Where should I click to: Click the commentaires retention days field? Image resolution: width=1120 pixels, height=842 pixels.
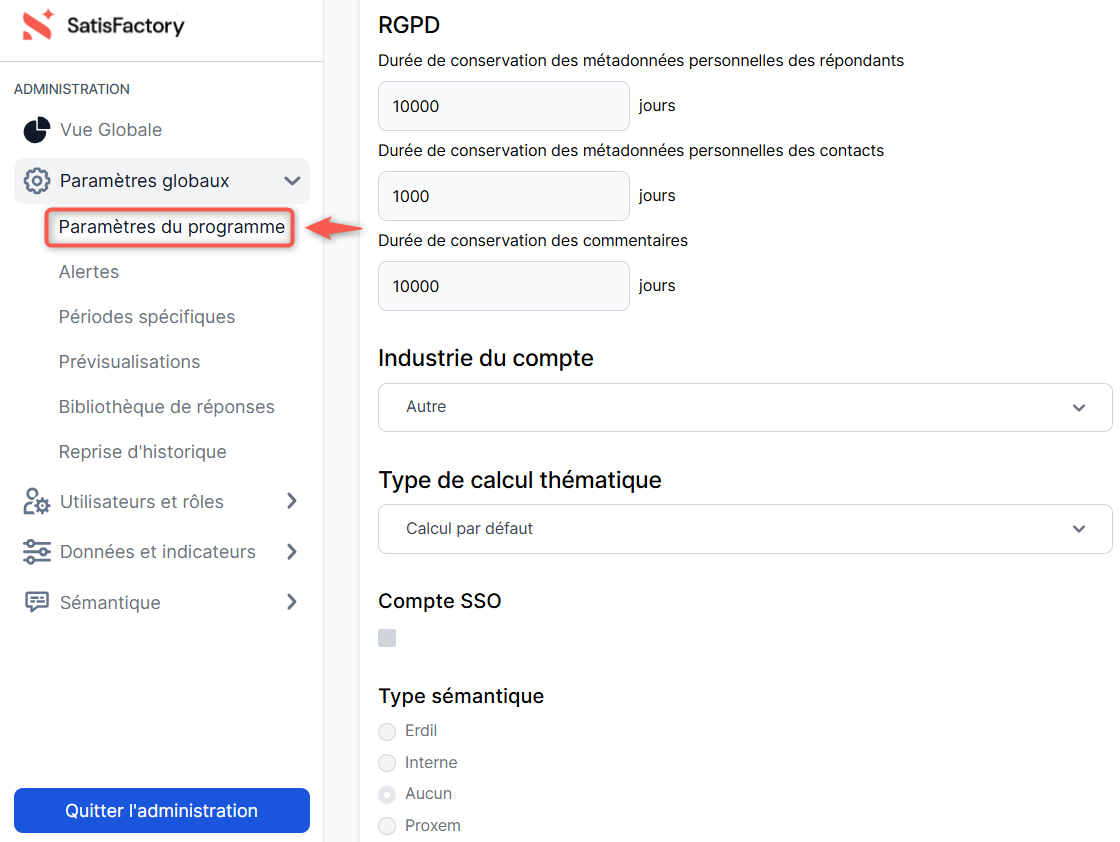click(x=503, y=286)
